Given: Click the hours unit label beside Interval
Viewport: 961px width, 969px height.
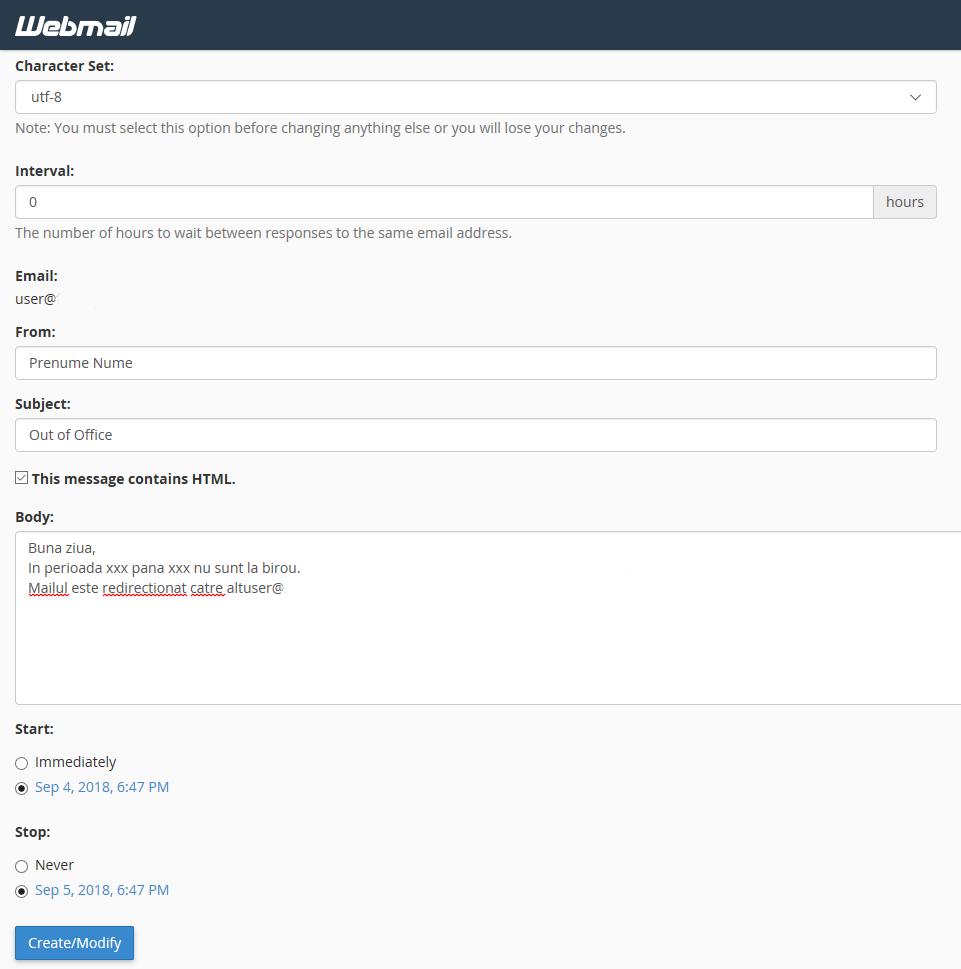Looking at the screenshot, I should [905, 202].
